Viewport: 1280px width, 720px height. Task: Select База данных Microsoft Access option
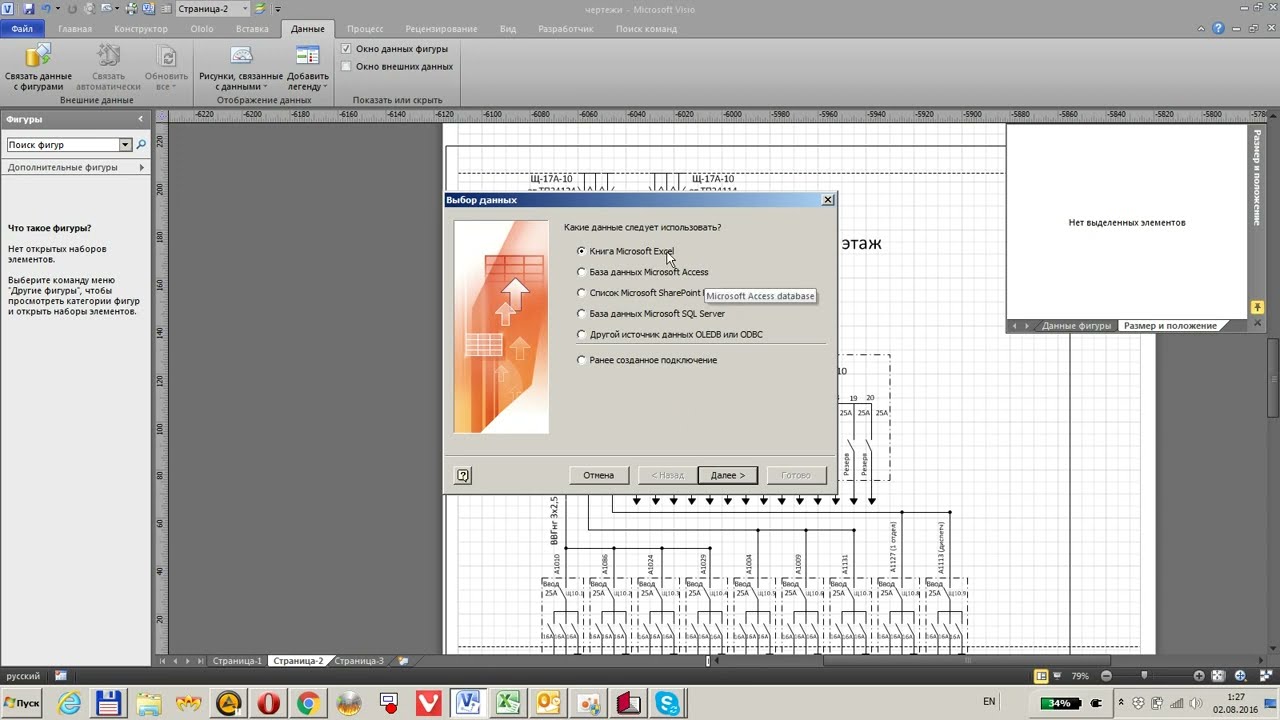coord(582,272)
